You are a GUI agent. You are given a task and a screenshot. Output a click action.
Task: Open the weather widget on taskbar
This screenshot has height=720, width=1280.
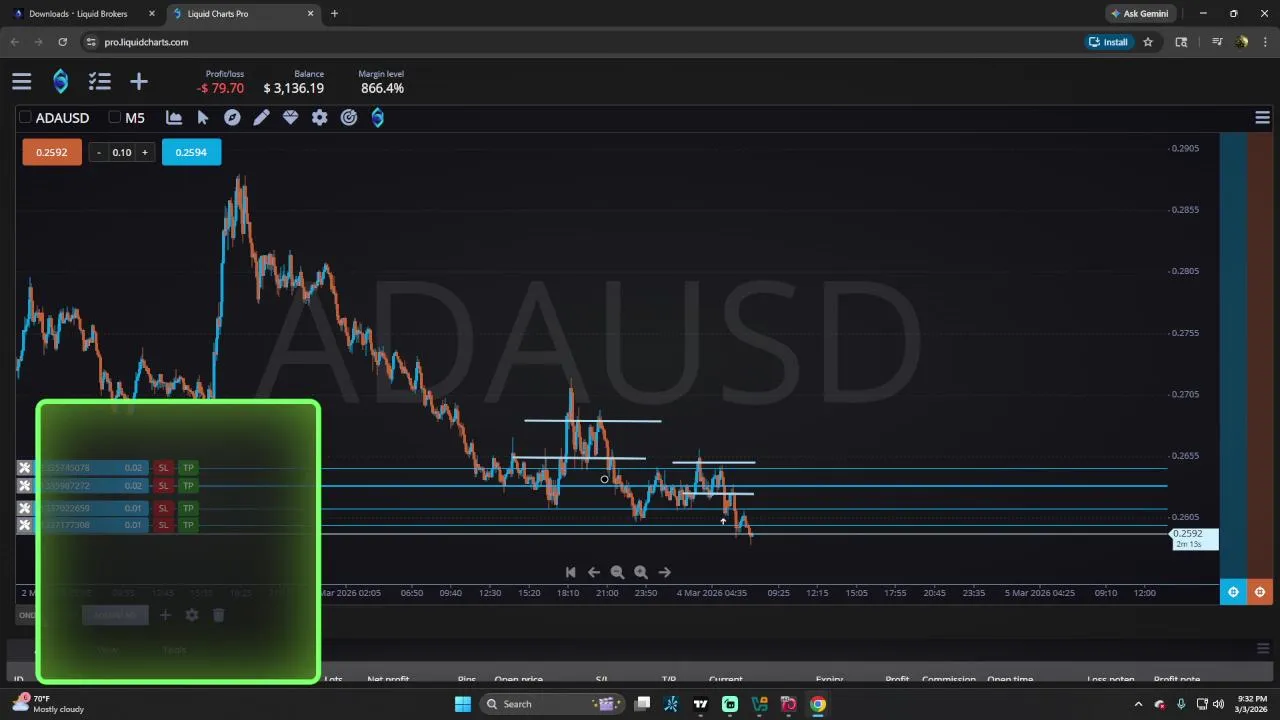tap(48, 704)
